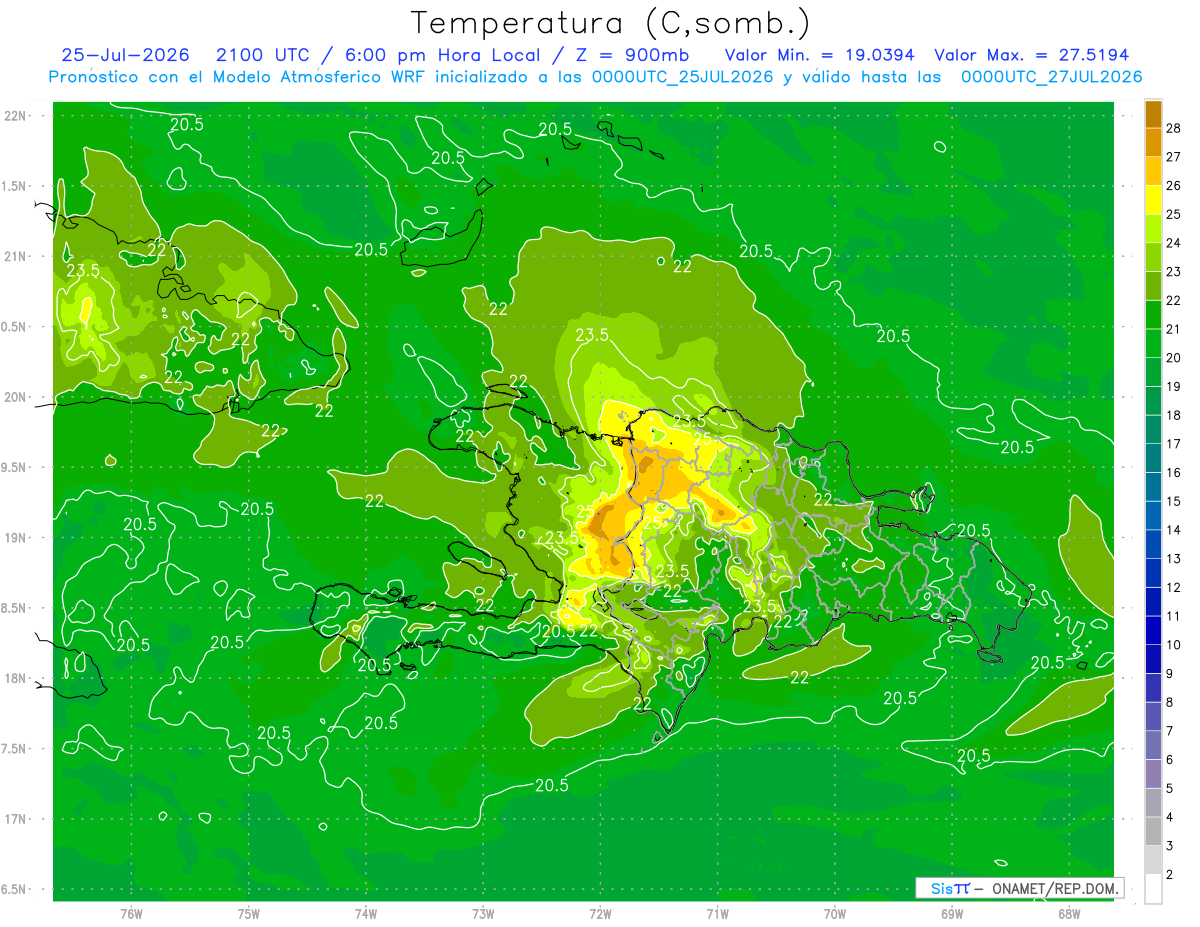The image size is (1200, 927).
Task: Click the '17N' latitude axis label
Action: pos(16,820)
